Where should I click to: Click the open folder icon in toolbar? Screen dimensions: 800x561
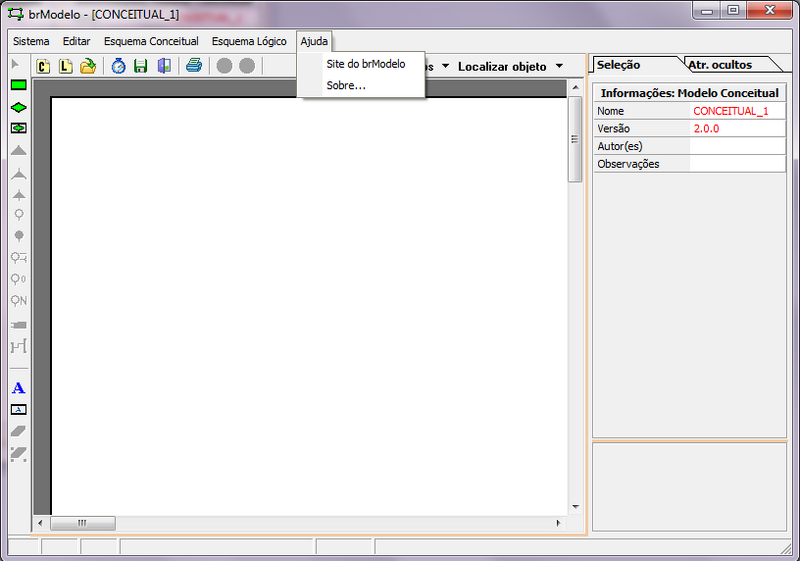tap(88, 66)
